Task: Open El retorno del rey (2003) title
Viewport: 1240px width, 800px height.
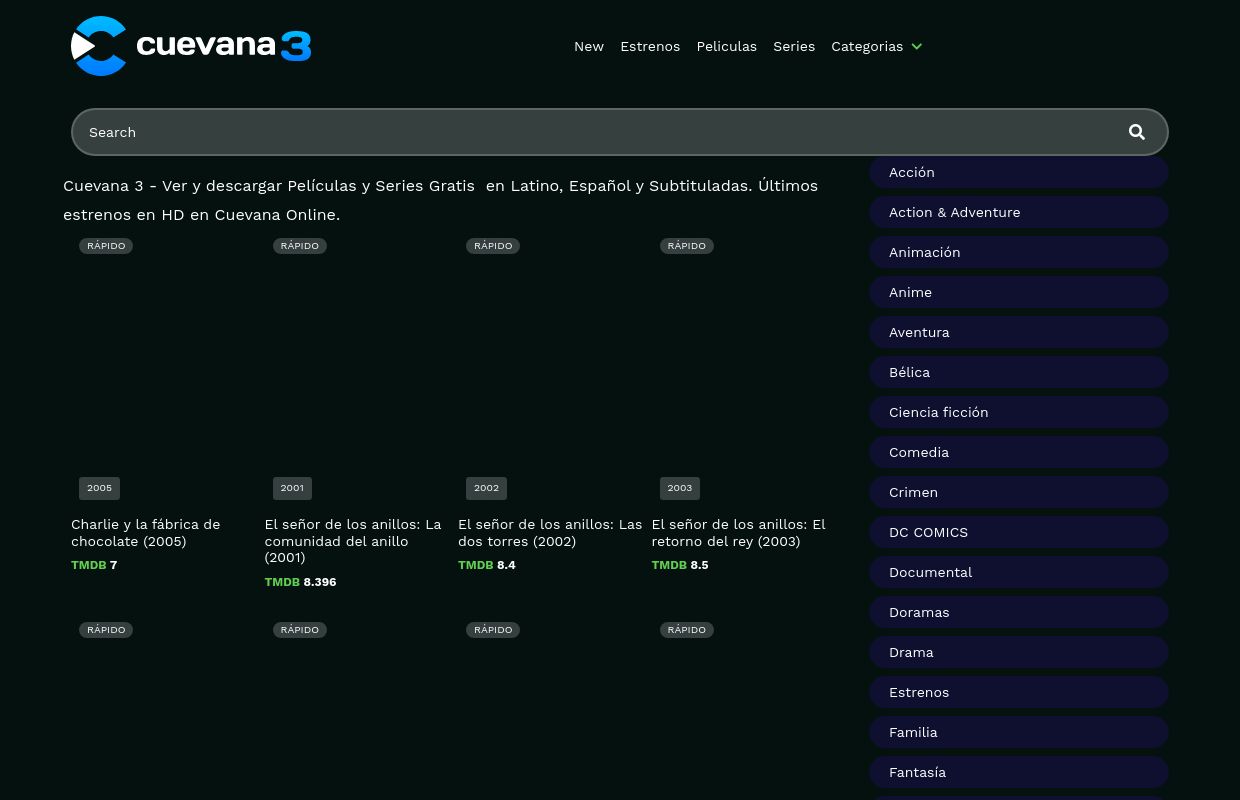Action: [x=739, y=533]
